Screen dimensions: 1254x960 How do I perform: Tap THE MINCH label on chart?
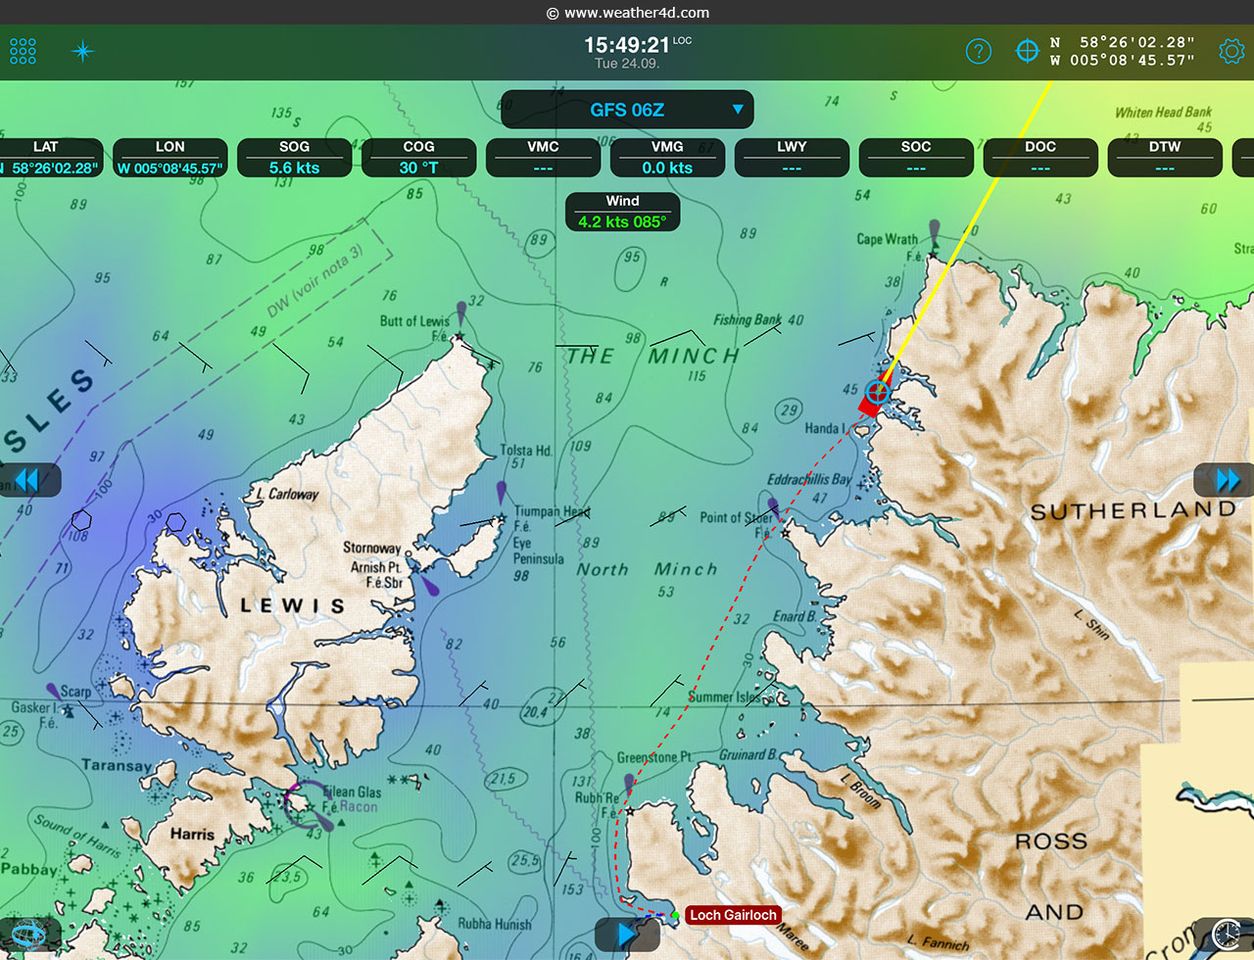click(654, 356)
